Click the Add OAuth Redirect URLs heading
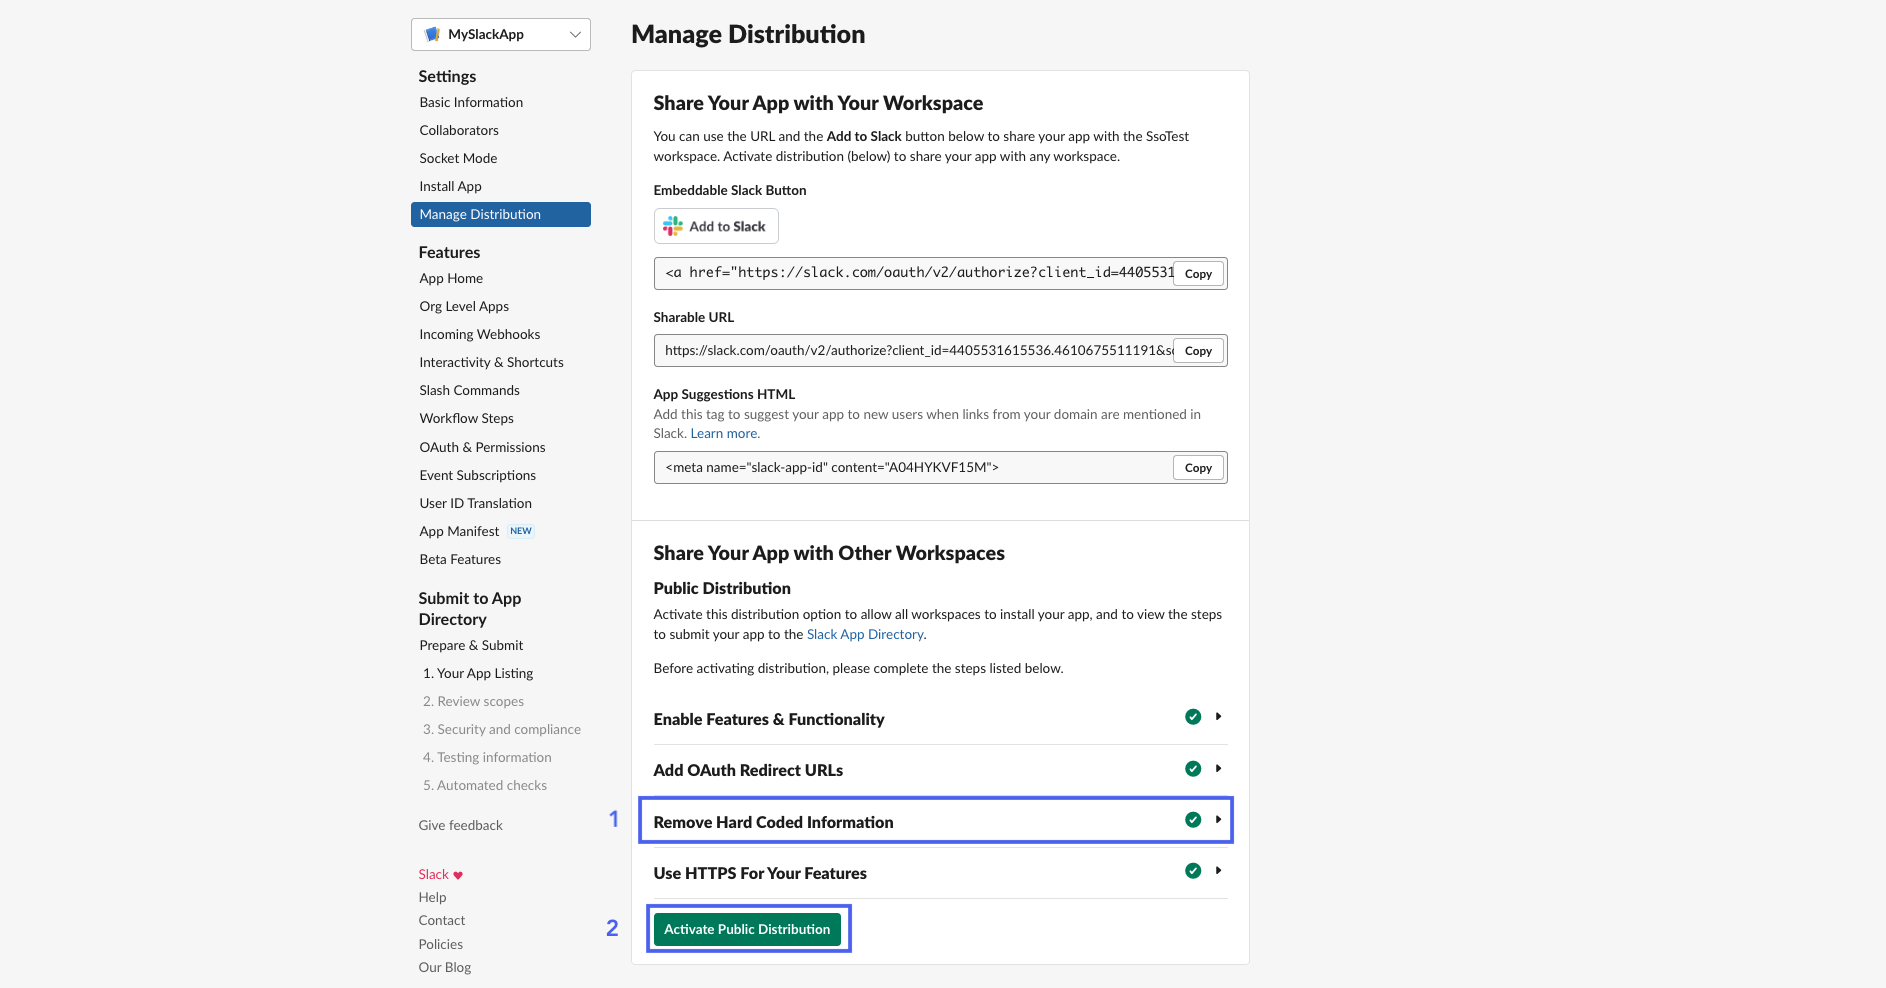 (748, 770)
